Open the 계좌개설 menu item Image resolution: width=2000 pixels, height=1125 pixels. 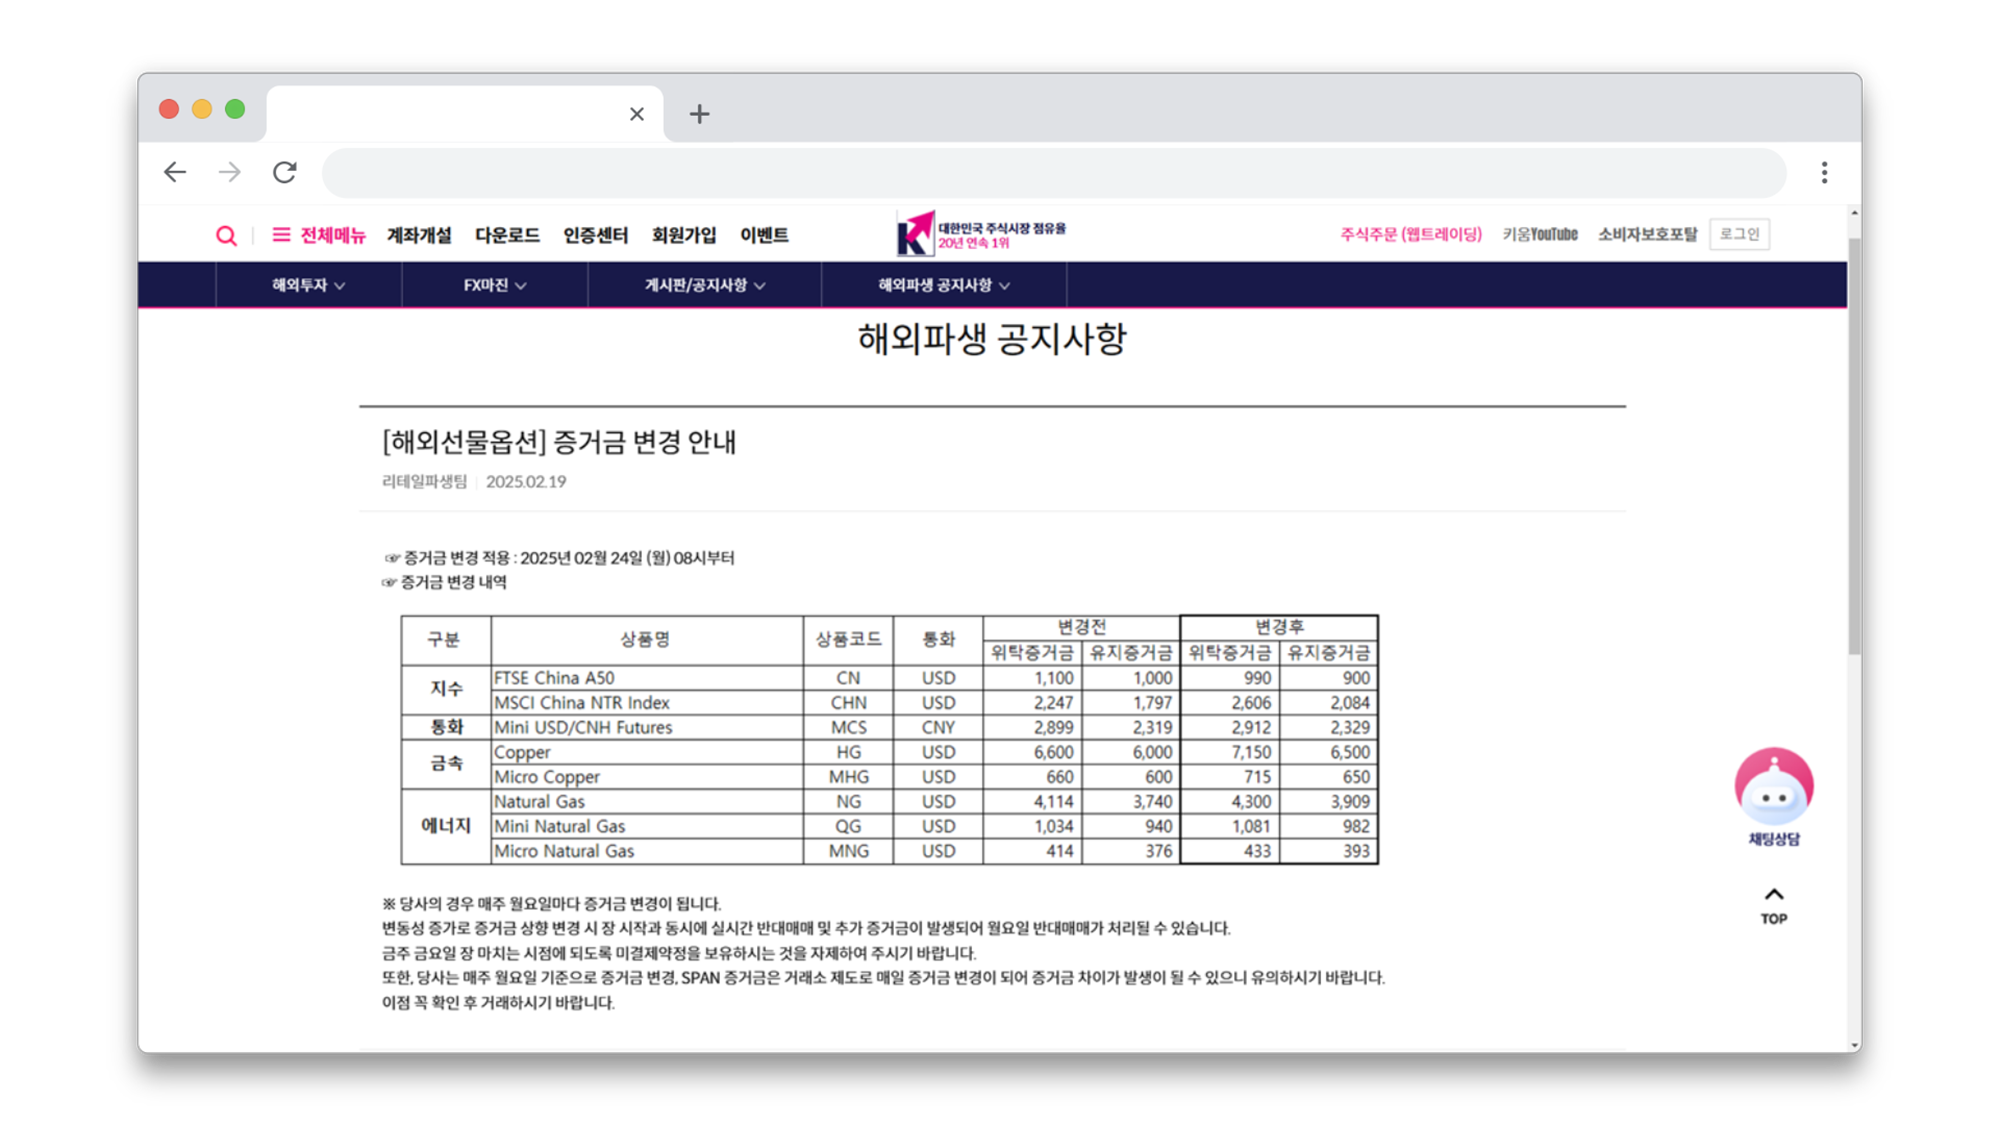(x=419, y=235)
